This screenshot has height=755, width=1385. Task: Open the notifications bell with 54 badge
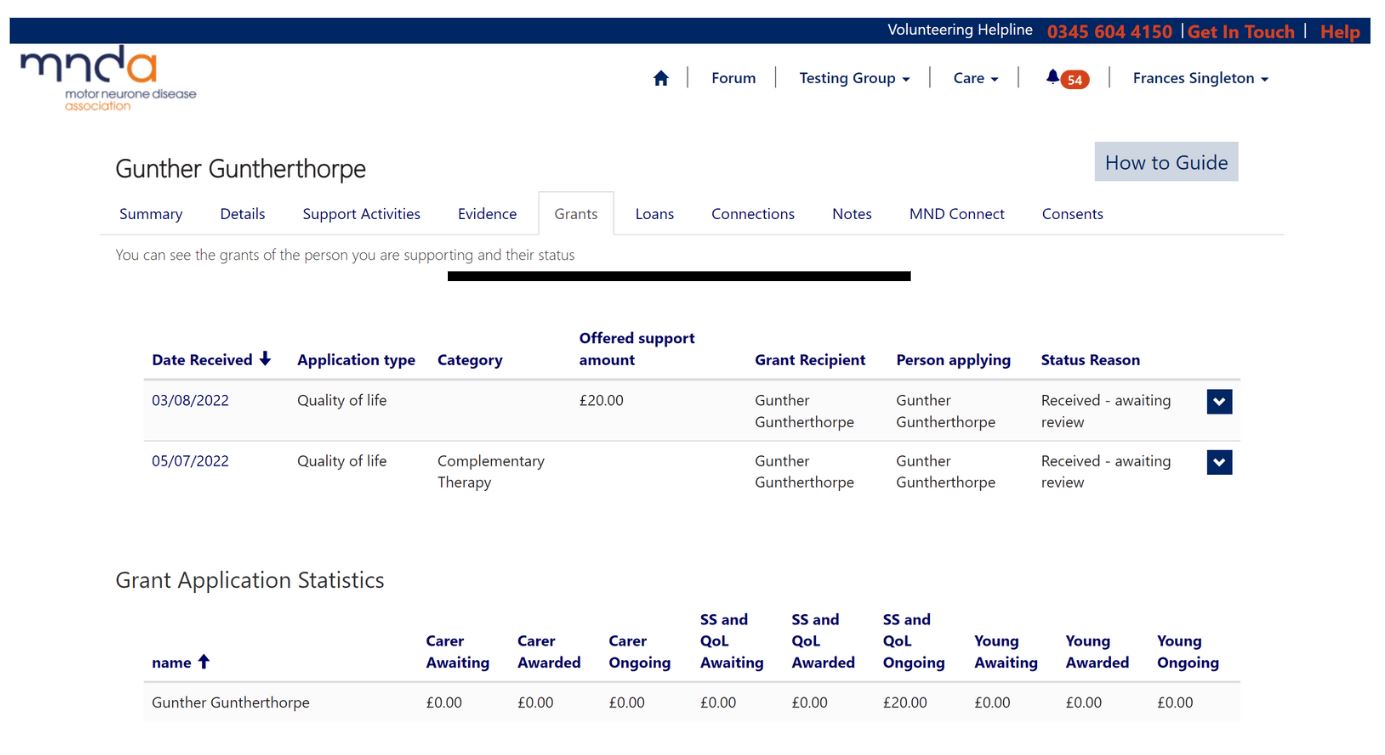pos(1067,79)
